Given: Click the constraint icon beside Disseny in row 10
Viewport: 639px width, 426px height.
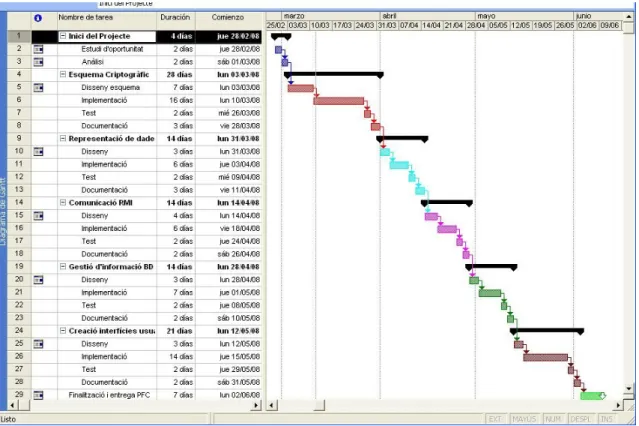Looking at the screenshot, I should (38, 152).
